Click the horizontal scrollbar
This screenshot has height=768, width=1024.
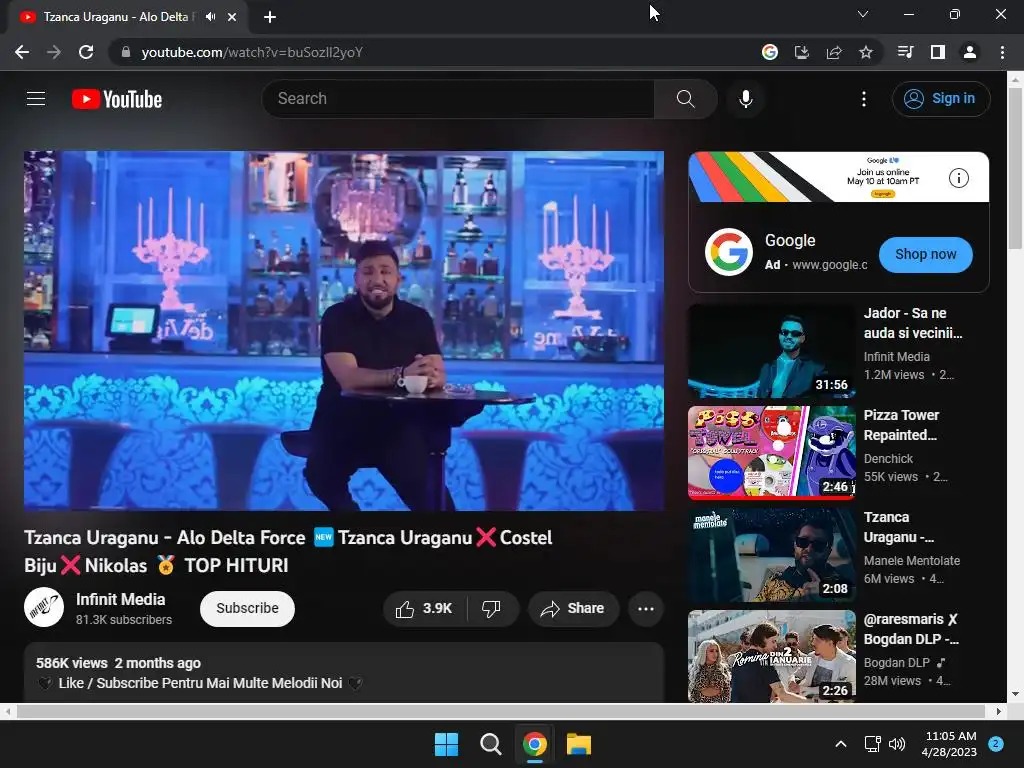coord(500,712)
